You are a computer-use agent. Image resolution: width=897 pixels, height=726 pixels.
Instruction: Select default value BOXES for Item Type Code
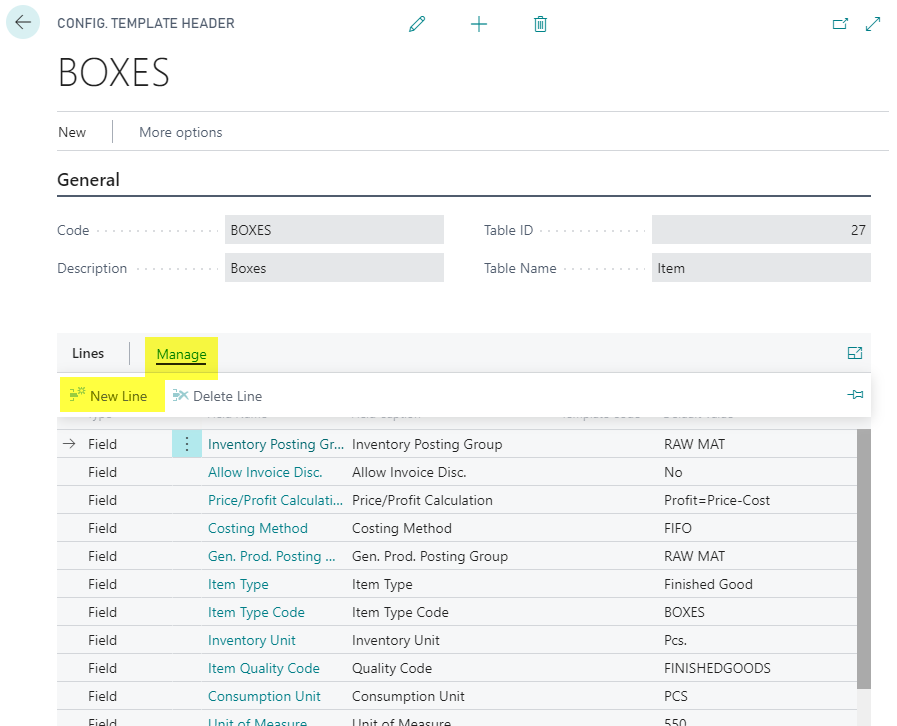[684, 613]
